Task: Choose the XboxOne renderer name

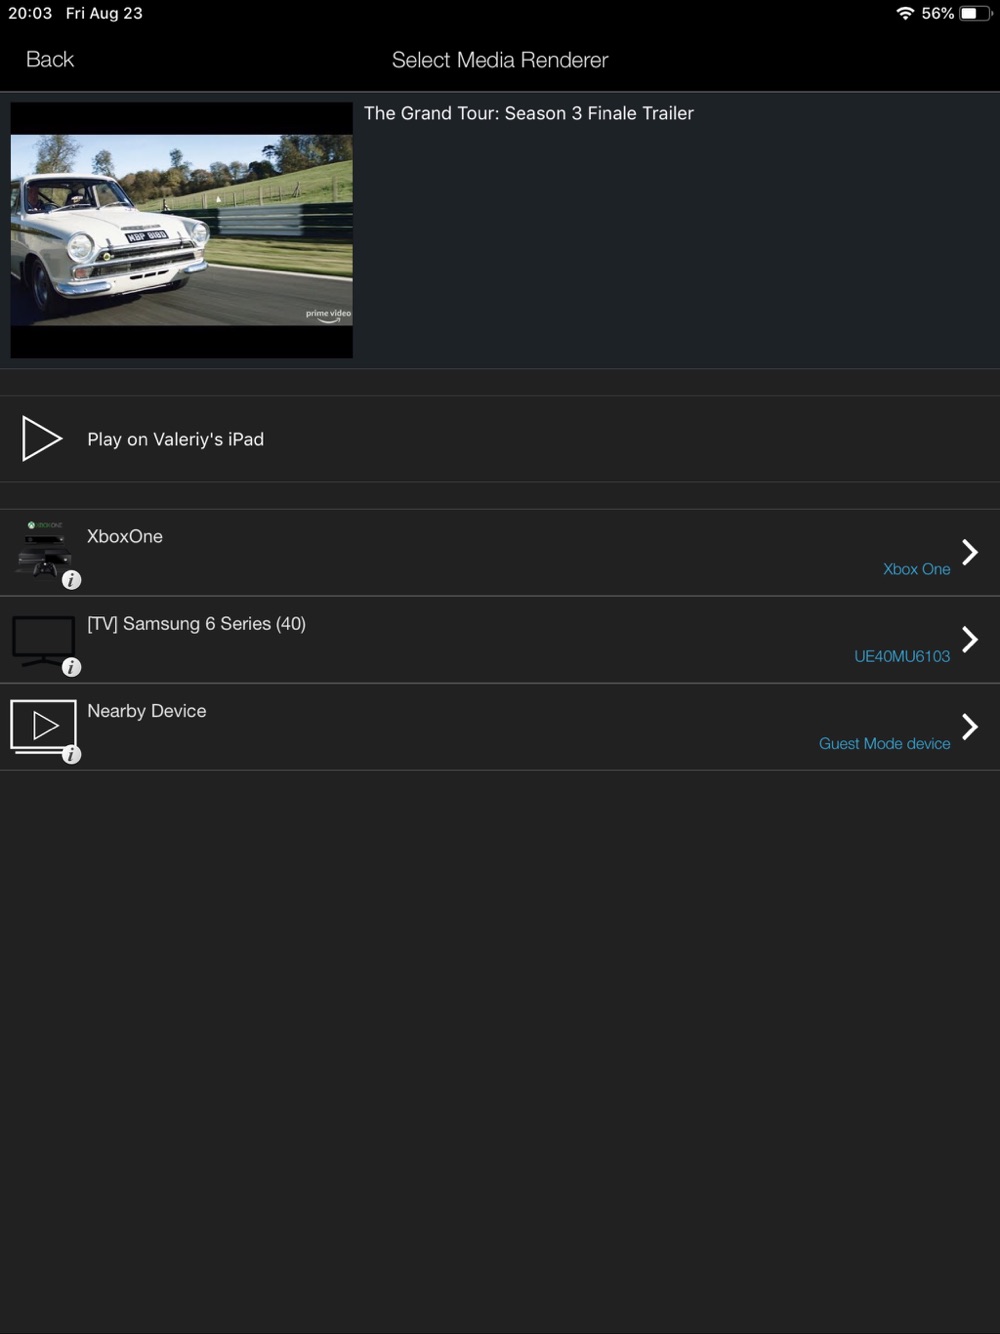Action: pos(125,536)
